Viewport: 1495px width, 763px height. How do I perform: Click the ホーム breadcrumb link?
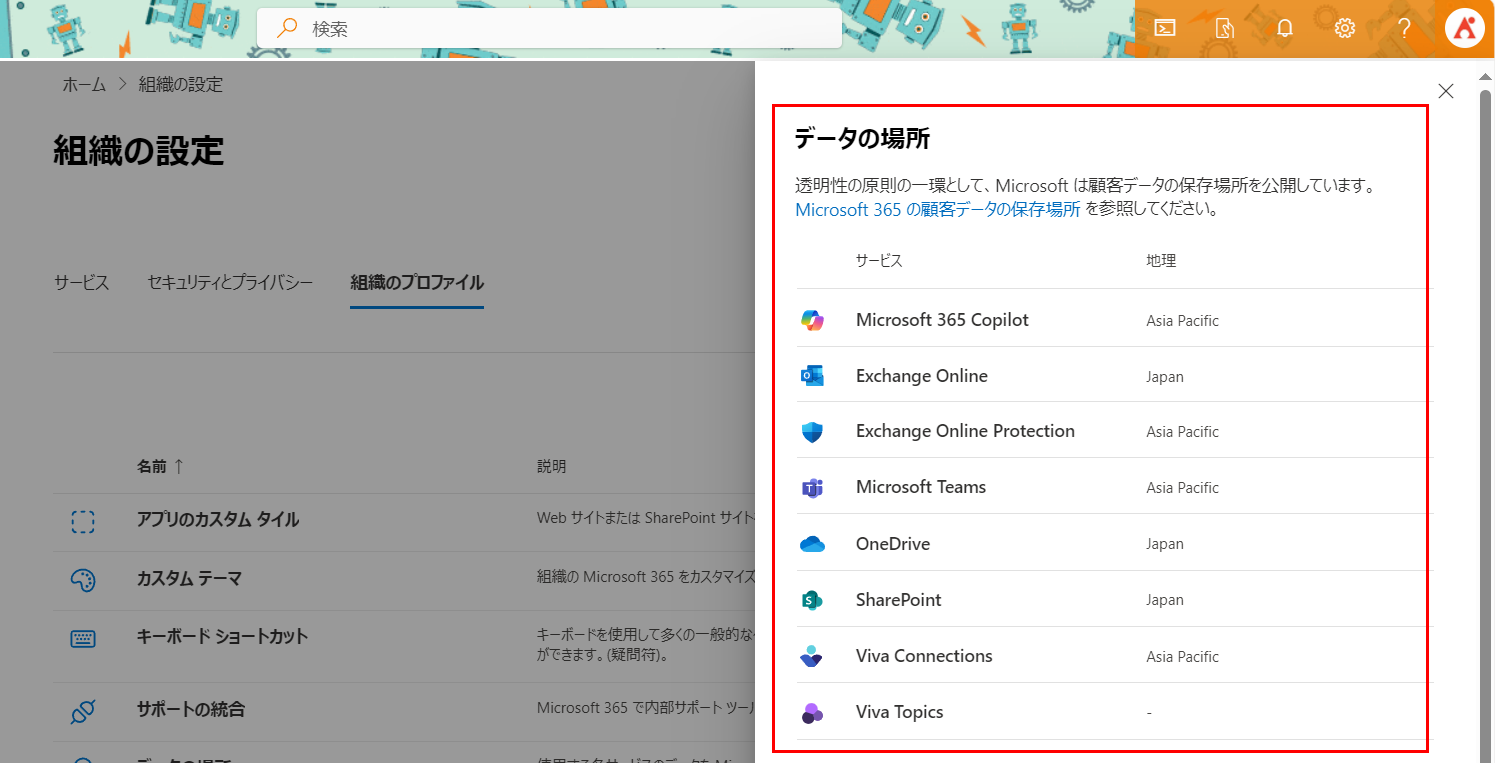[x=84, y=85]
